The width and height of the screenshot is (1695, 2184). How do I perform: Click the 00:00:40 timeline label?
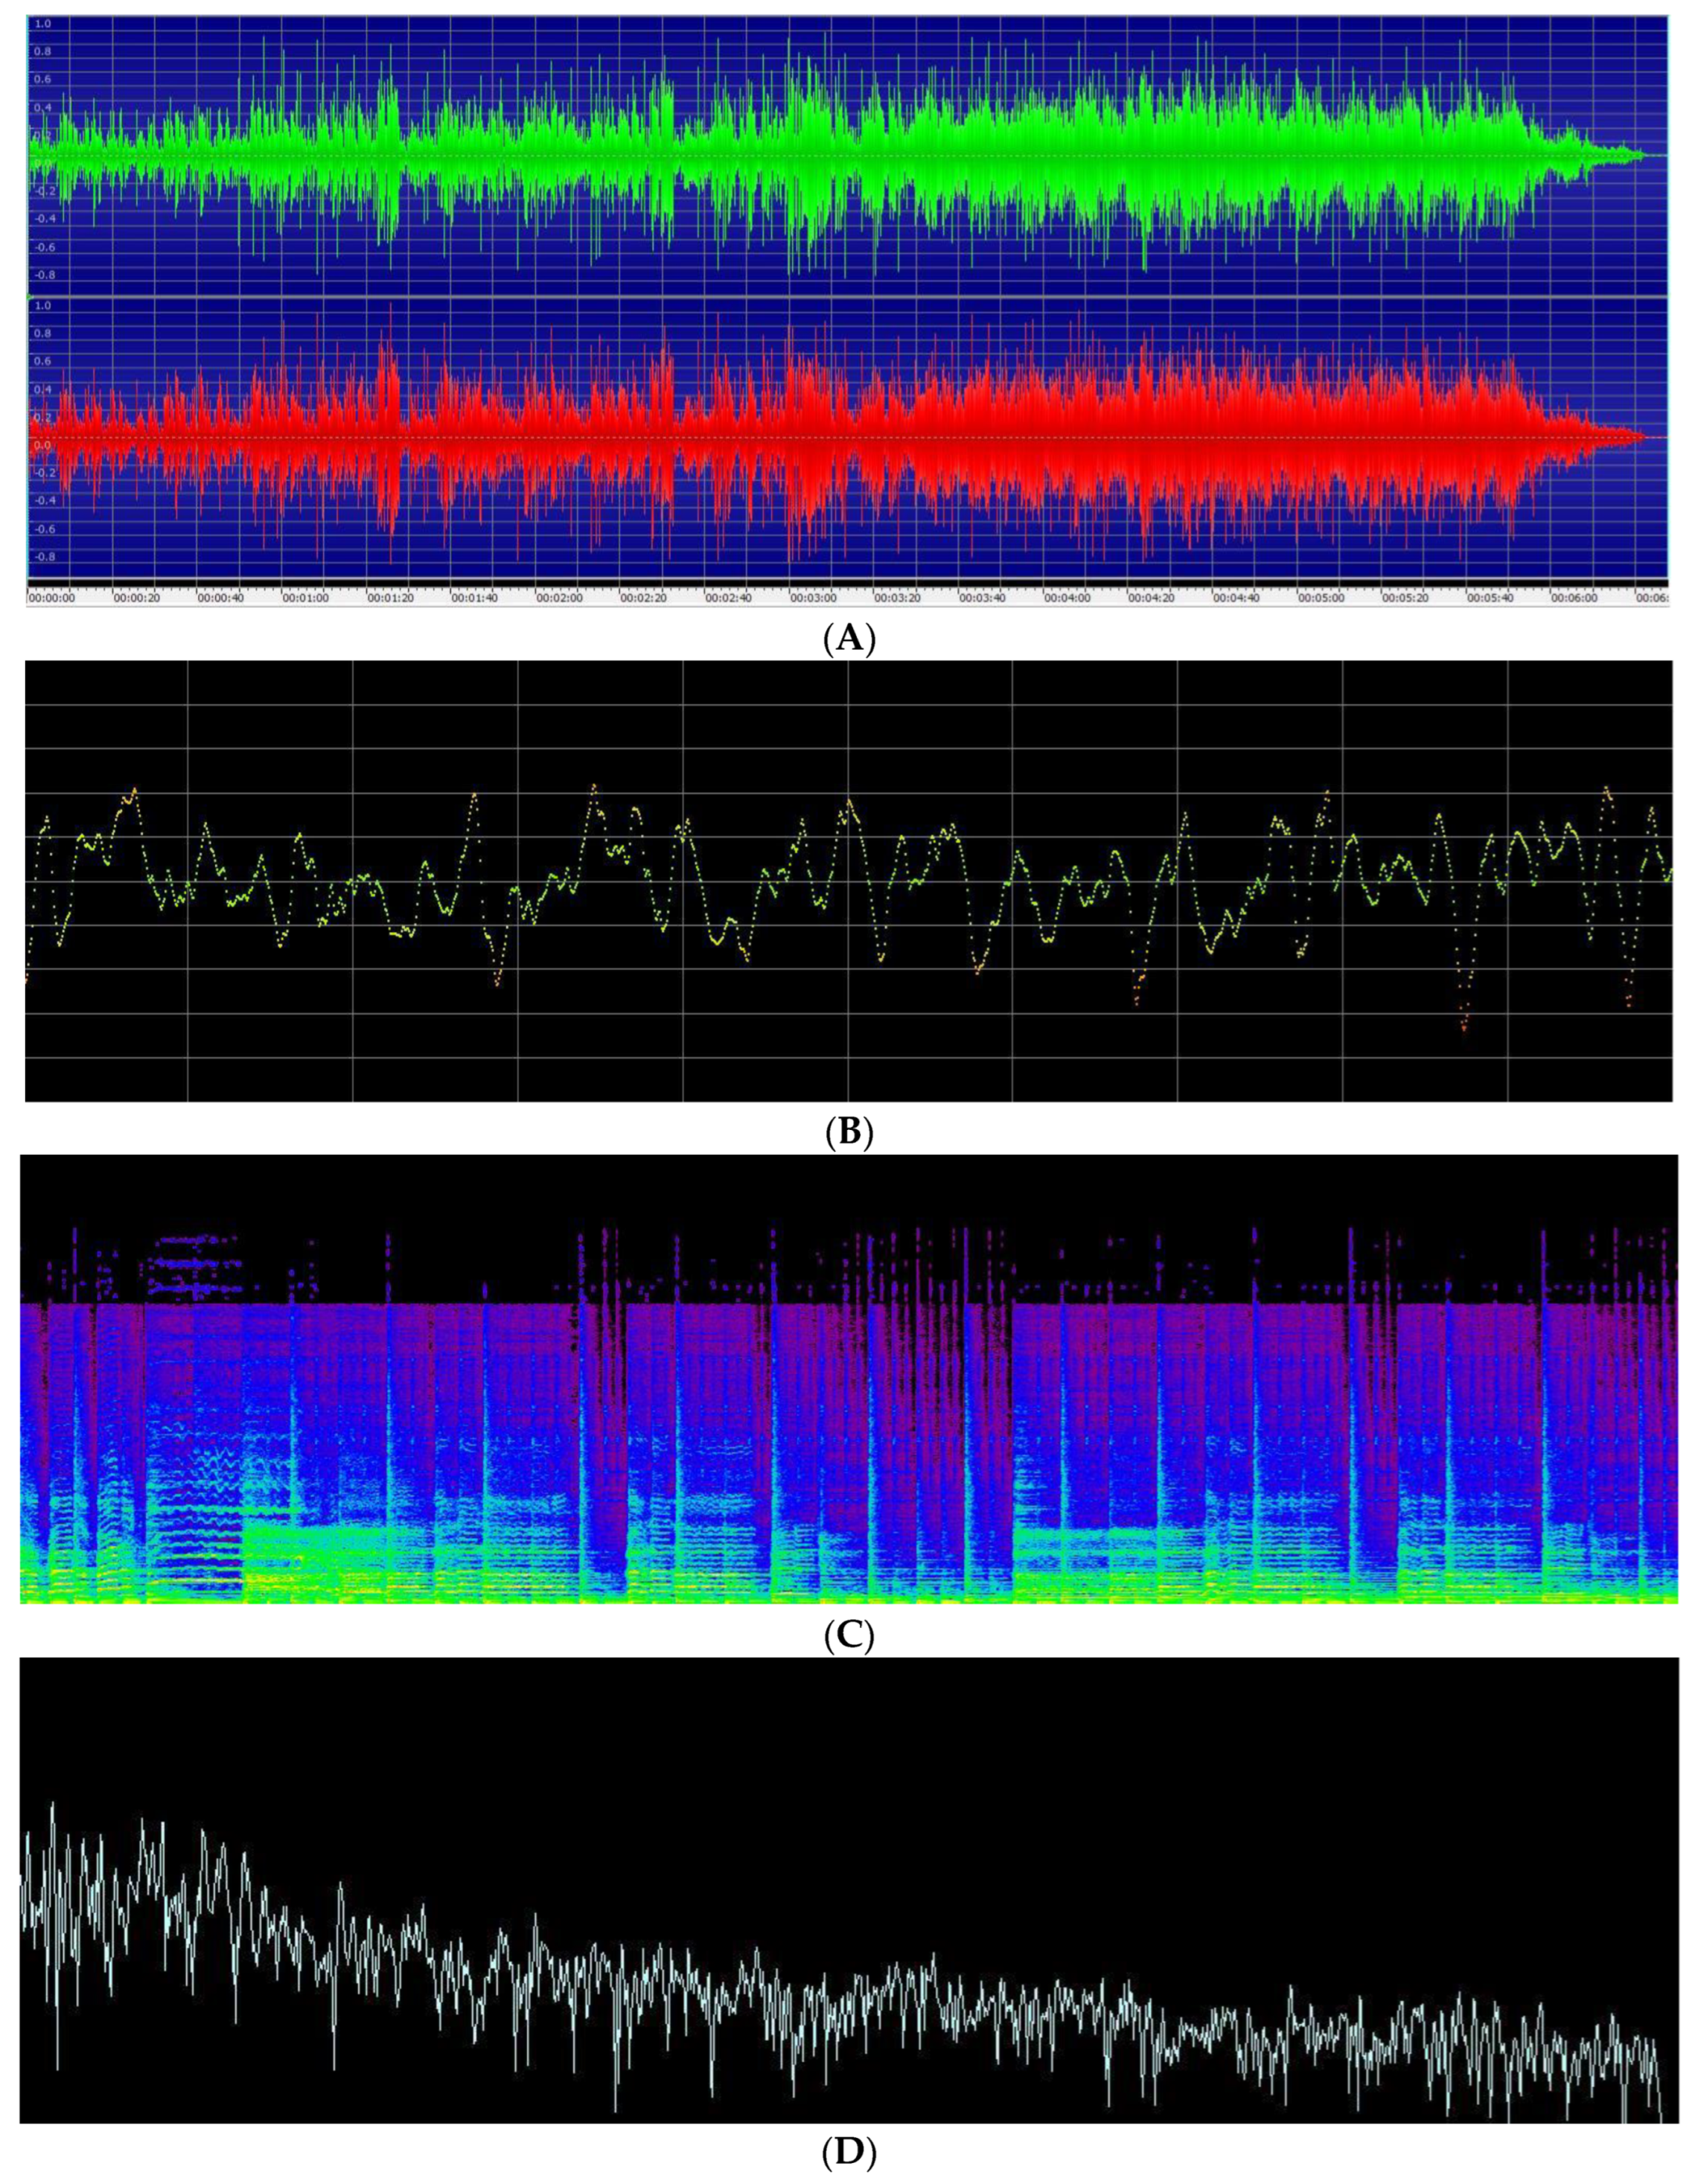point(222,598)
